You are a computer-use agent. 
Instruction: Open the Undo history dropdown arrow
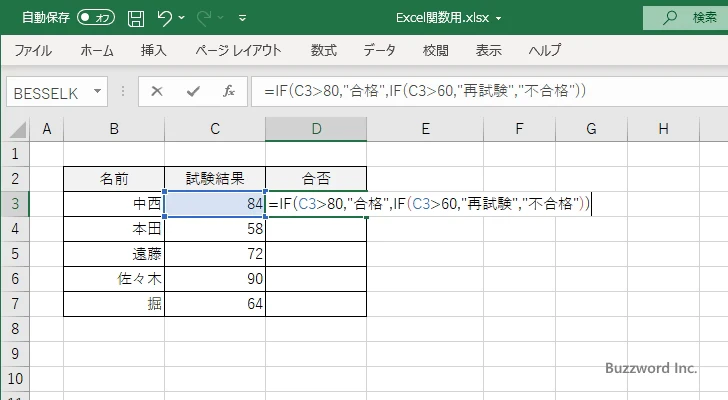click(182, 18)
